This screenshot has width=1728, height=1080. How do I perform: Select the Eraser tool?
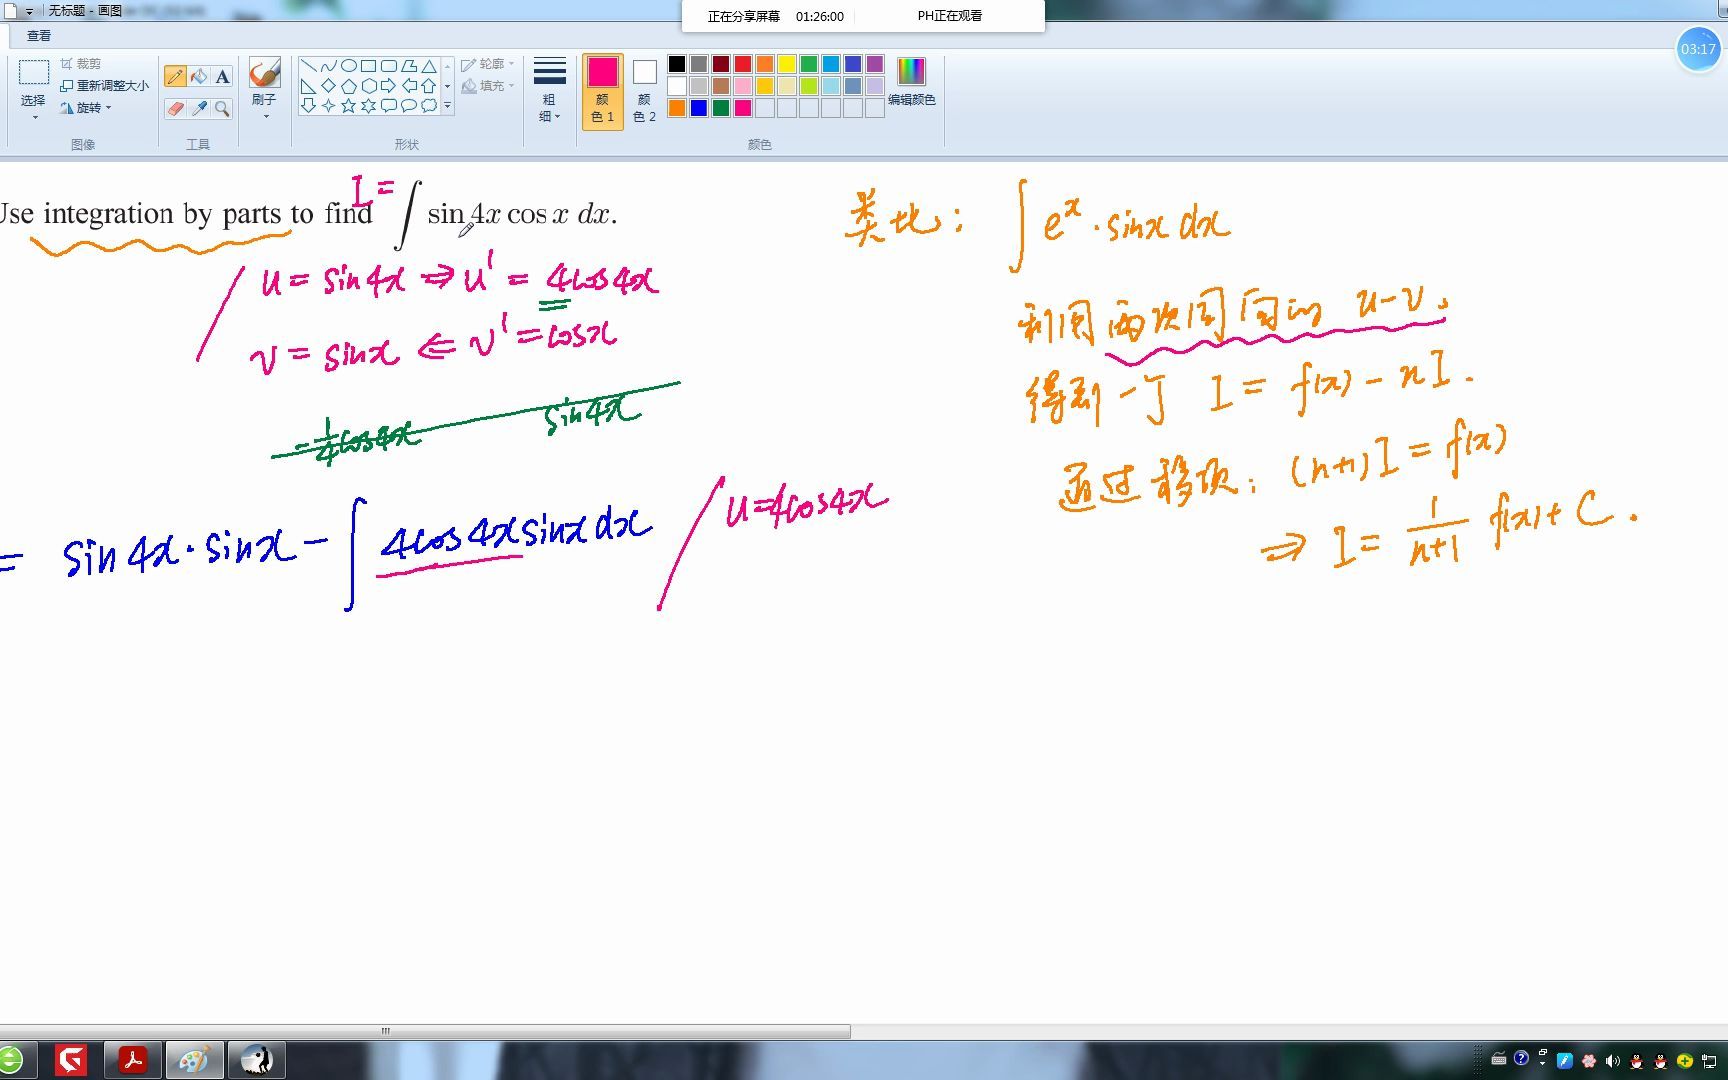[175, 108]
